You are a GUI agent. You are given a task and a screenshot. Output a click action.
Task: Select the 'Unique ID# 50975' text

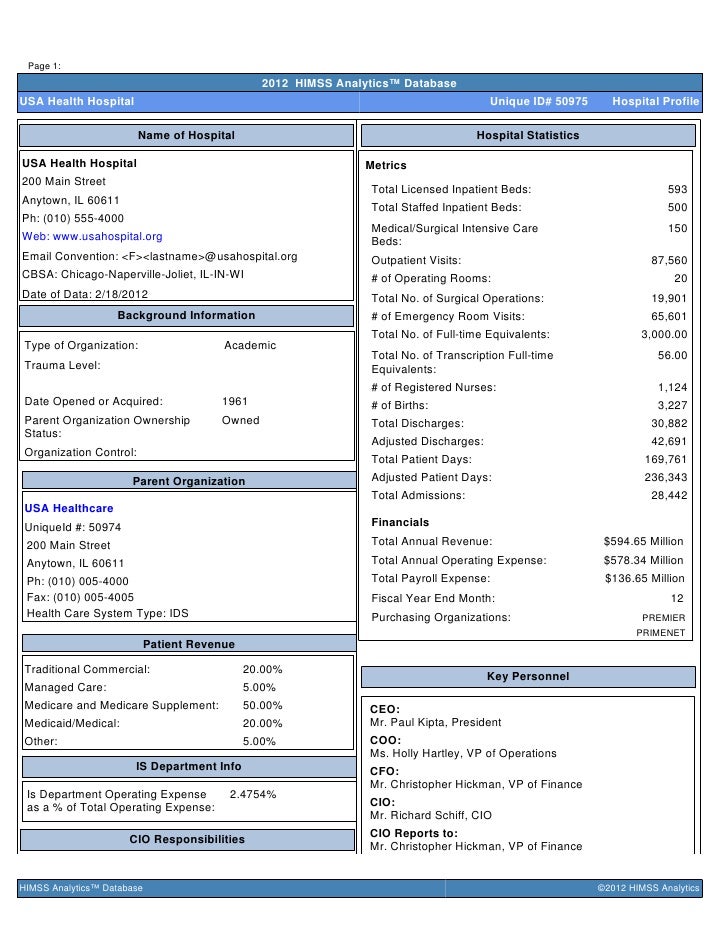click(x=539, y=102)
